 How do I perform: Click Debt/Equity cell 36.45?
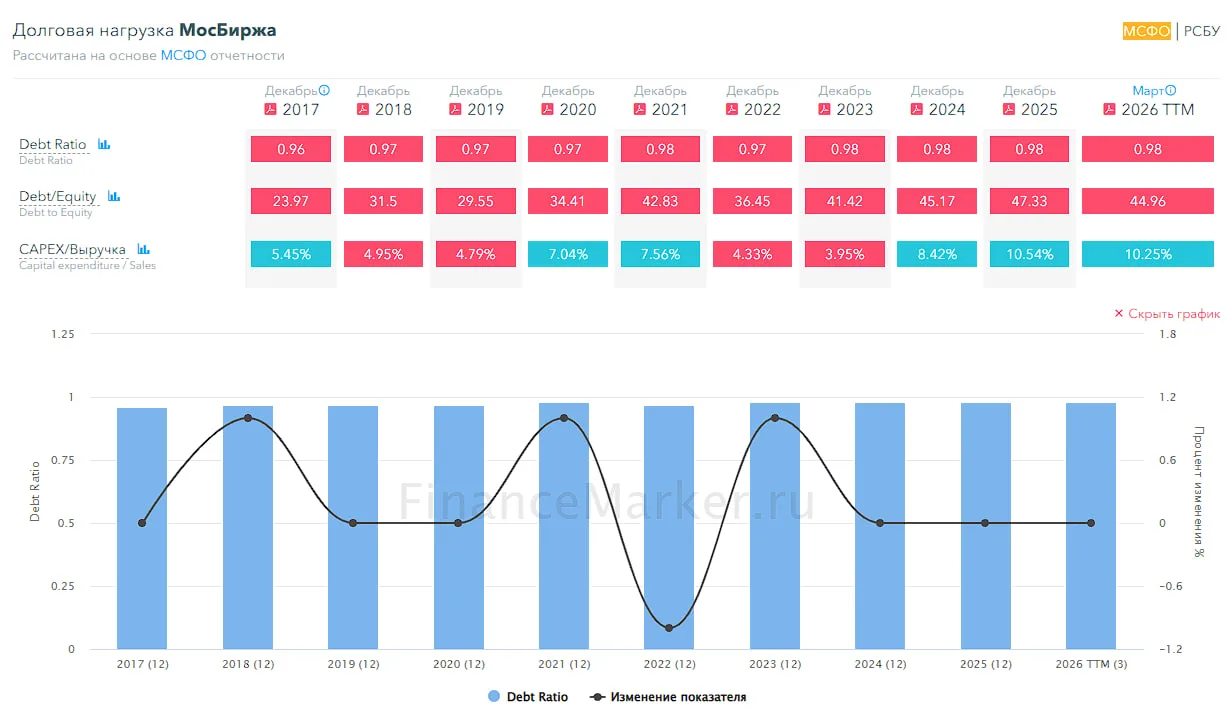[753, 201]
